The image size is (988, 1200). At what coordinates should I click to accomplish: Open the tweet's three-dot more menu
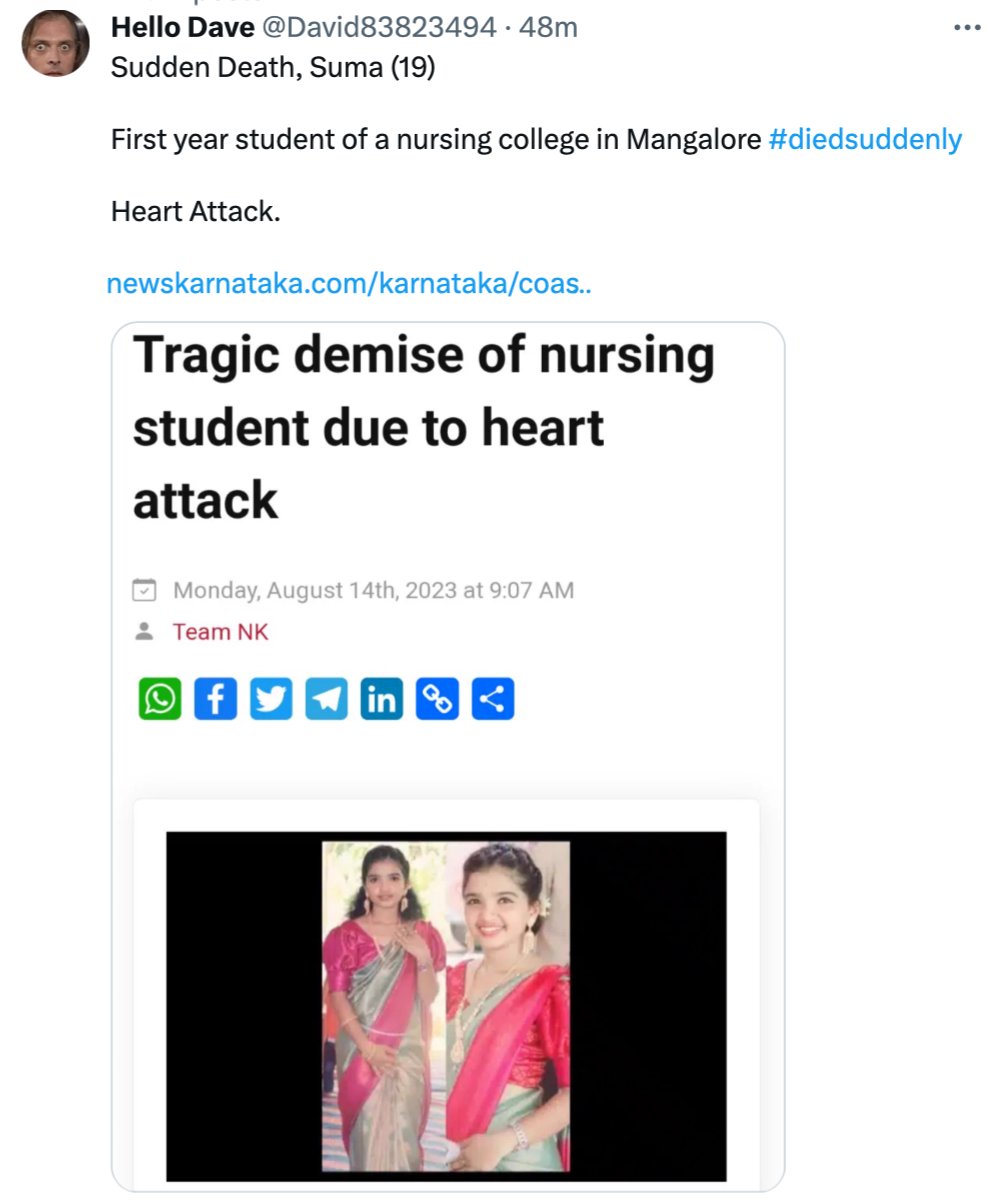pos(967,28)
